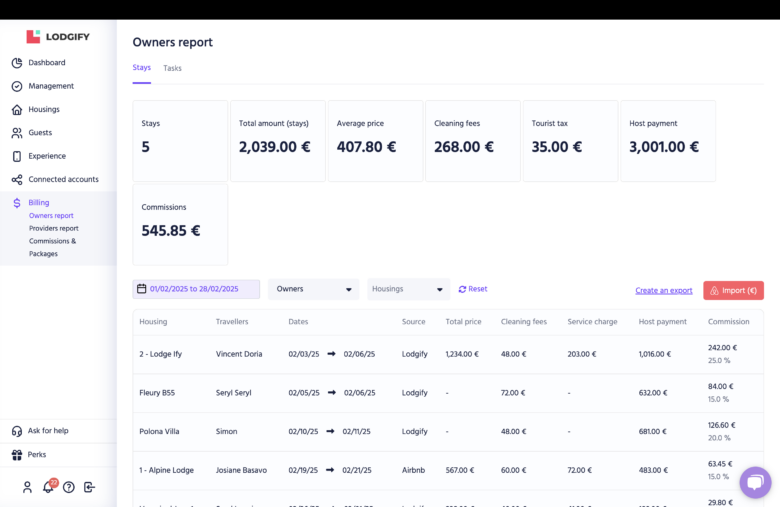
Task: Click 1,234.00 € total price cell
Action: [462, 354]
